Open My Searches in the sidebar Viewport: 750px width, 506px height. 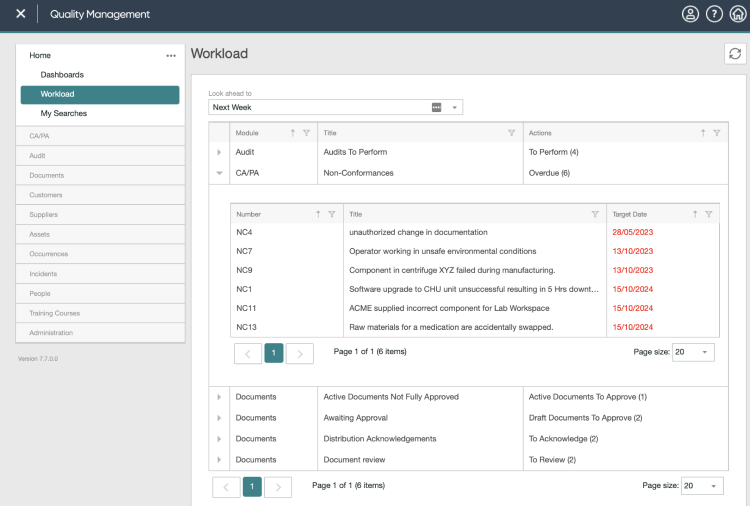click(x=64, y=113)
